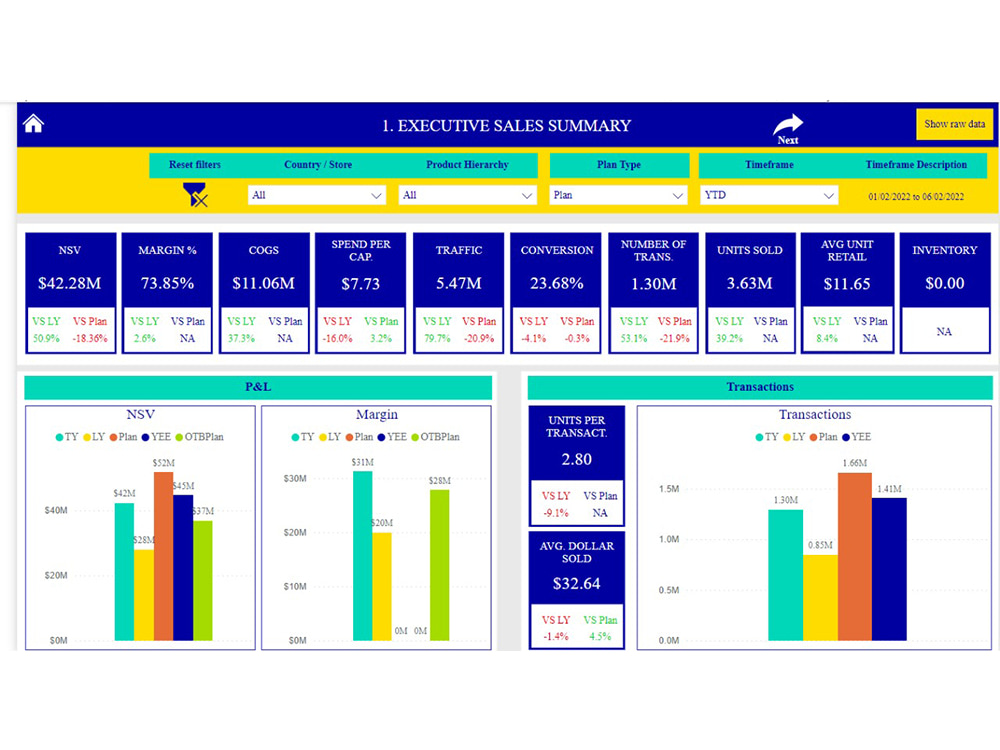Open the Product Hierarchy dropdown
Image resolution: width=1000 pixels, height=750 pixels.
point(467,195)
